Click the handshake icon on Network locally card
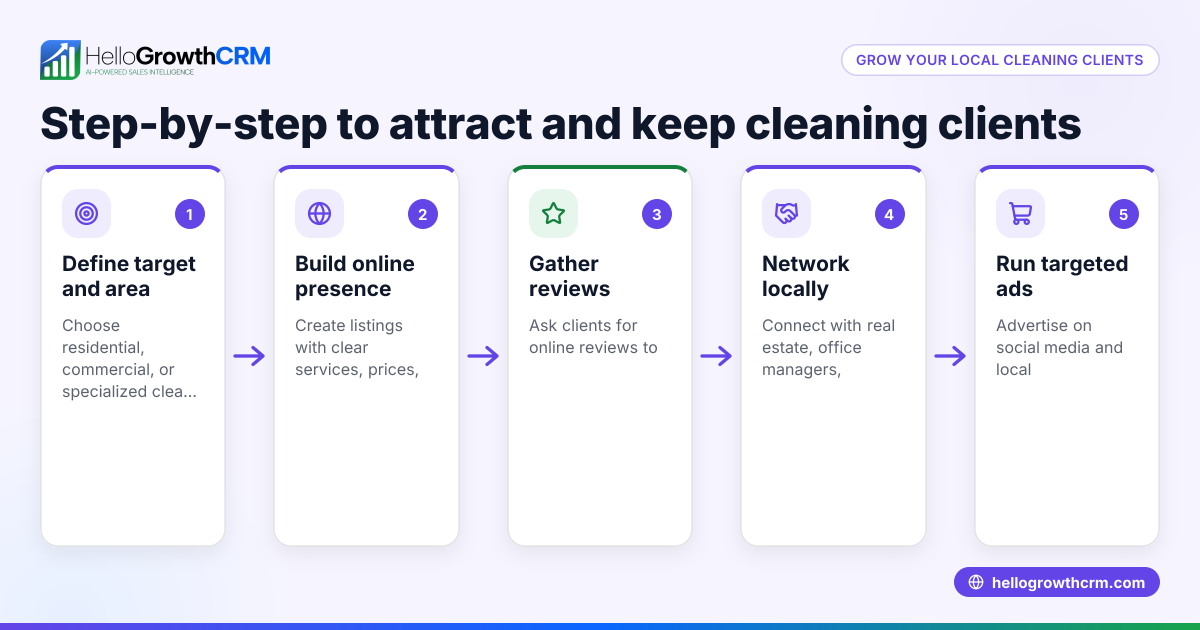Viewport: 1200px width, 630px height. pyautogui.click(x=786, y=214)
